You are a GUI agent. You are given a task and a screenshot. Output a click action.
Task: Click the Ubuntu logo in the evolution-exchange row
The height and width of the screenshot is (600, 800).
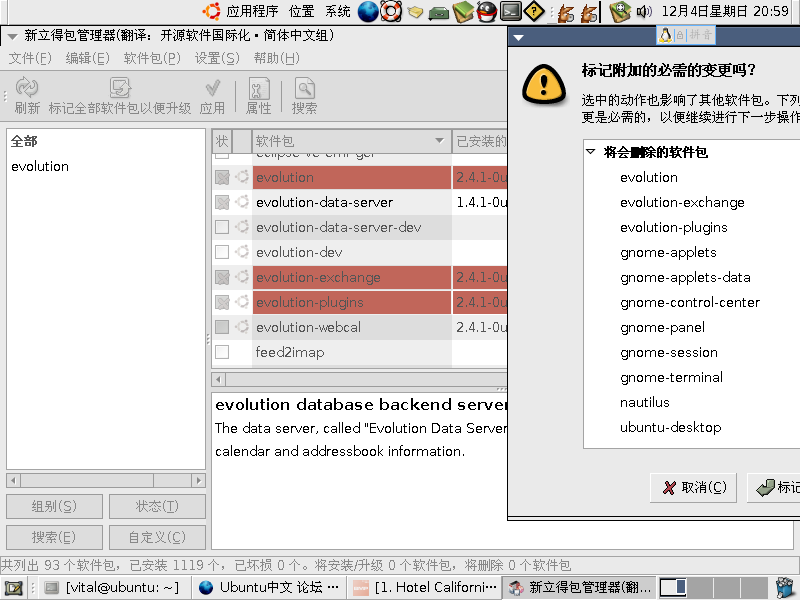pos(242,277)
